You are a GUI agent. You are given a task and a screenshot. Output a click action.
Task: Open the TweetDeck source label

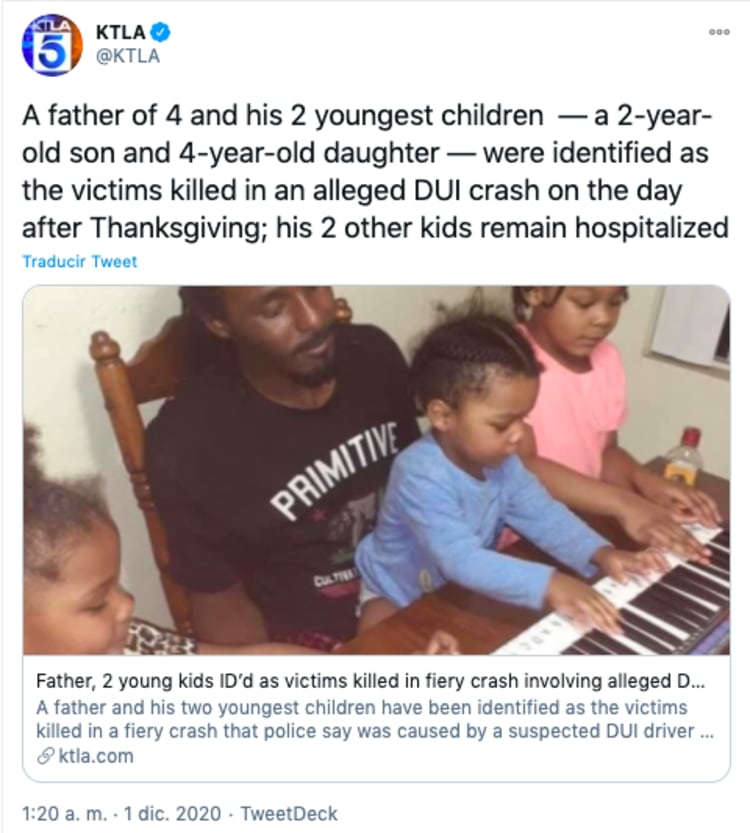tap(288, 814)
